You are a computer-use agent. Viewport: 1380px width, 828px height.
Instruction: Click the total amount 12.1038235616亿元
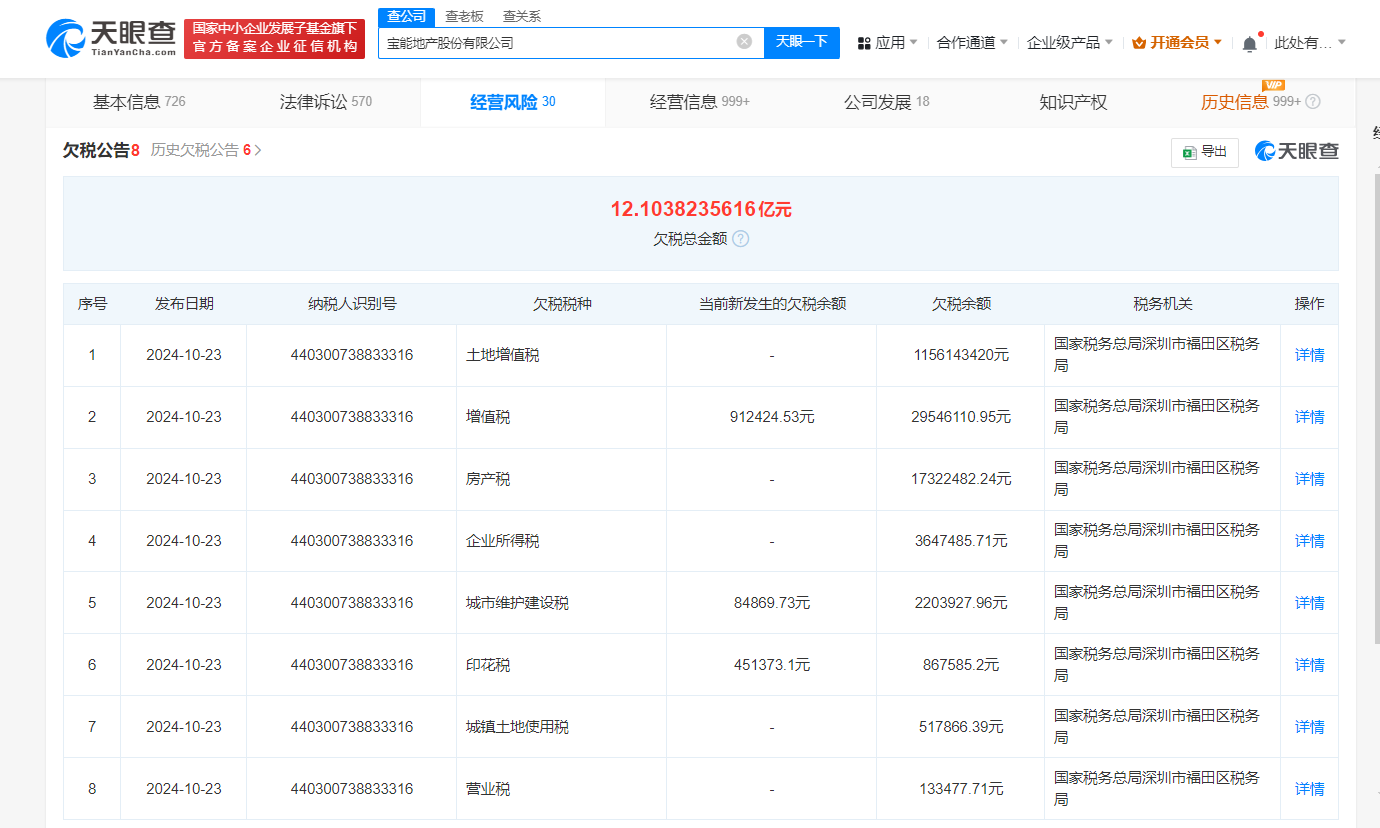701,209
